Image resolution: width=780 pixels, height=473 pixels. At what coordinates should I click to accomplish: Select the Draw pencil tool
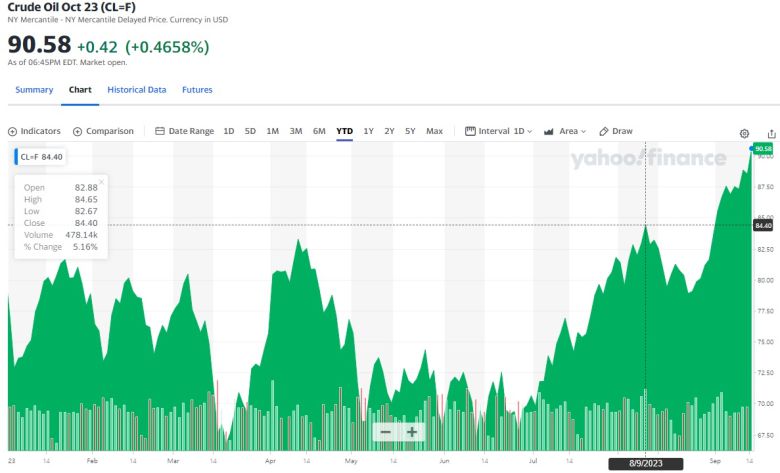(x=616, y=131)
